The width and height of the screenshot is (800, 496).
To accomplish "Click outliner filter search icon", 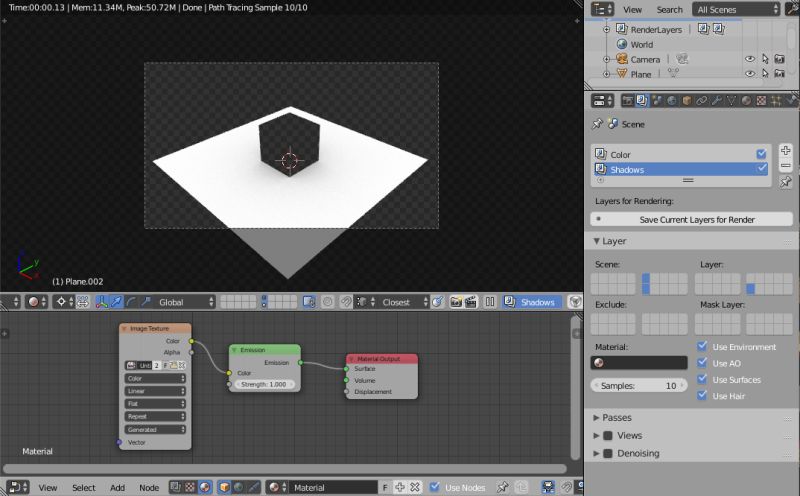I will pos(793,9).
